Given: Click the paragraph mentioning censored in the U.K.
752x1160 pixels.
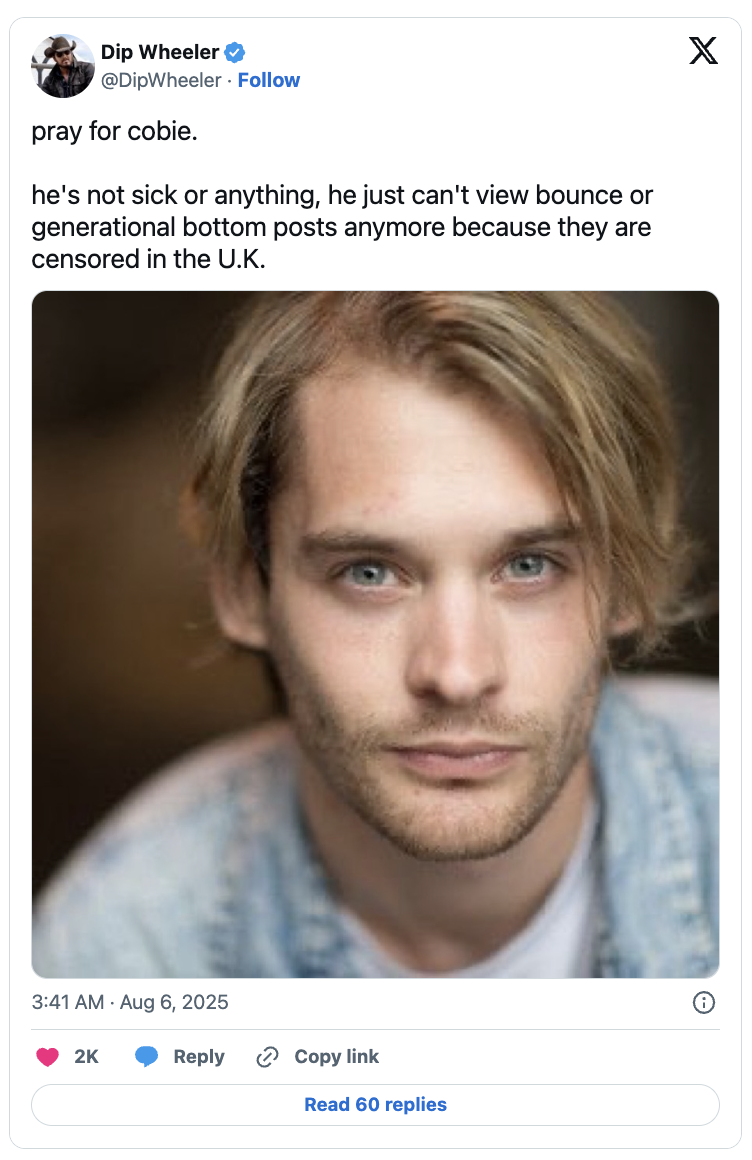Looking at the screenshot, I should [x=342, y=227].
